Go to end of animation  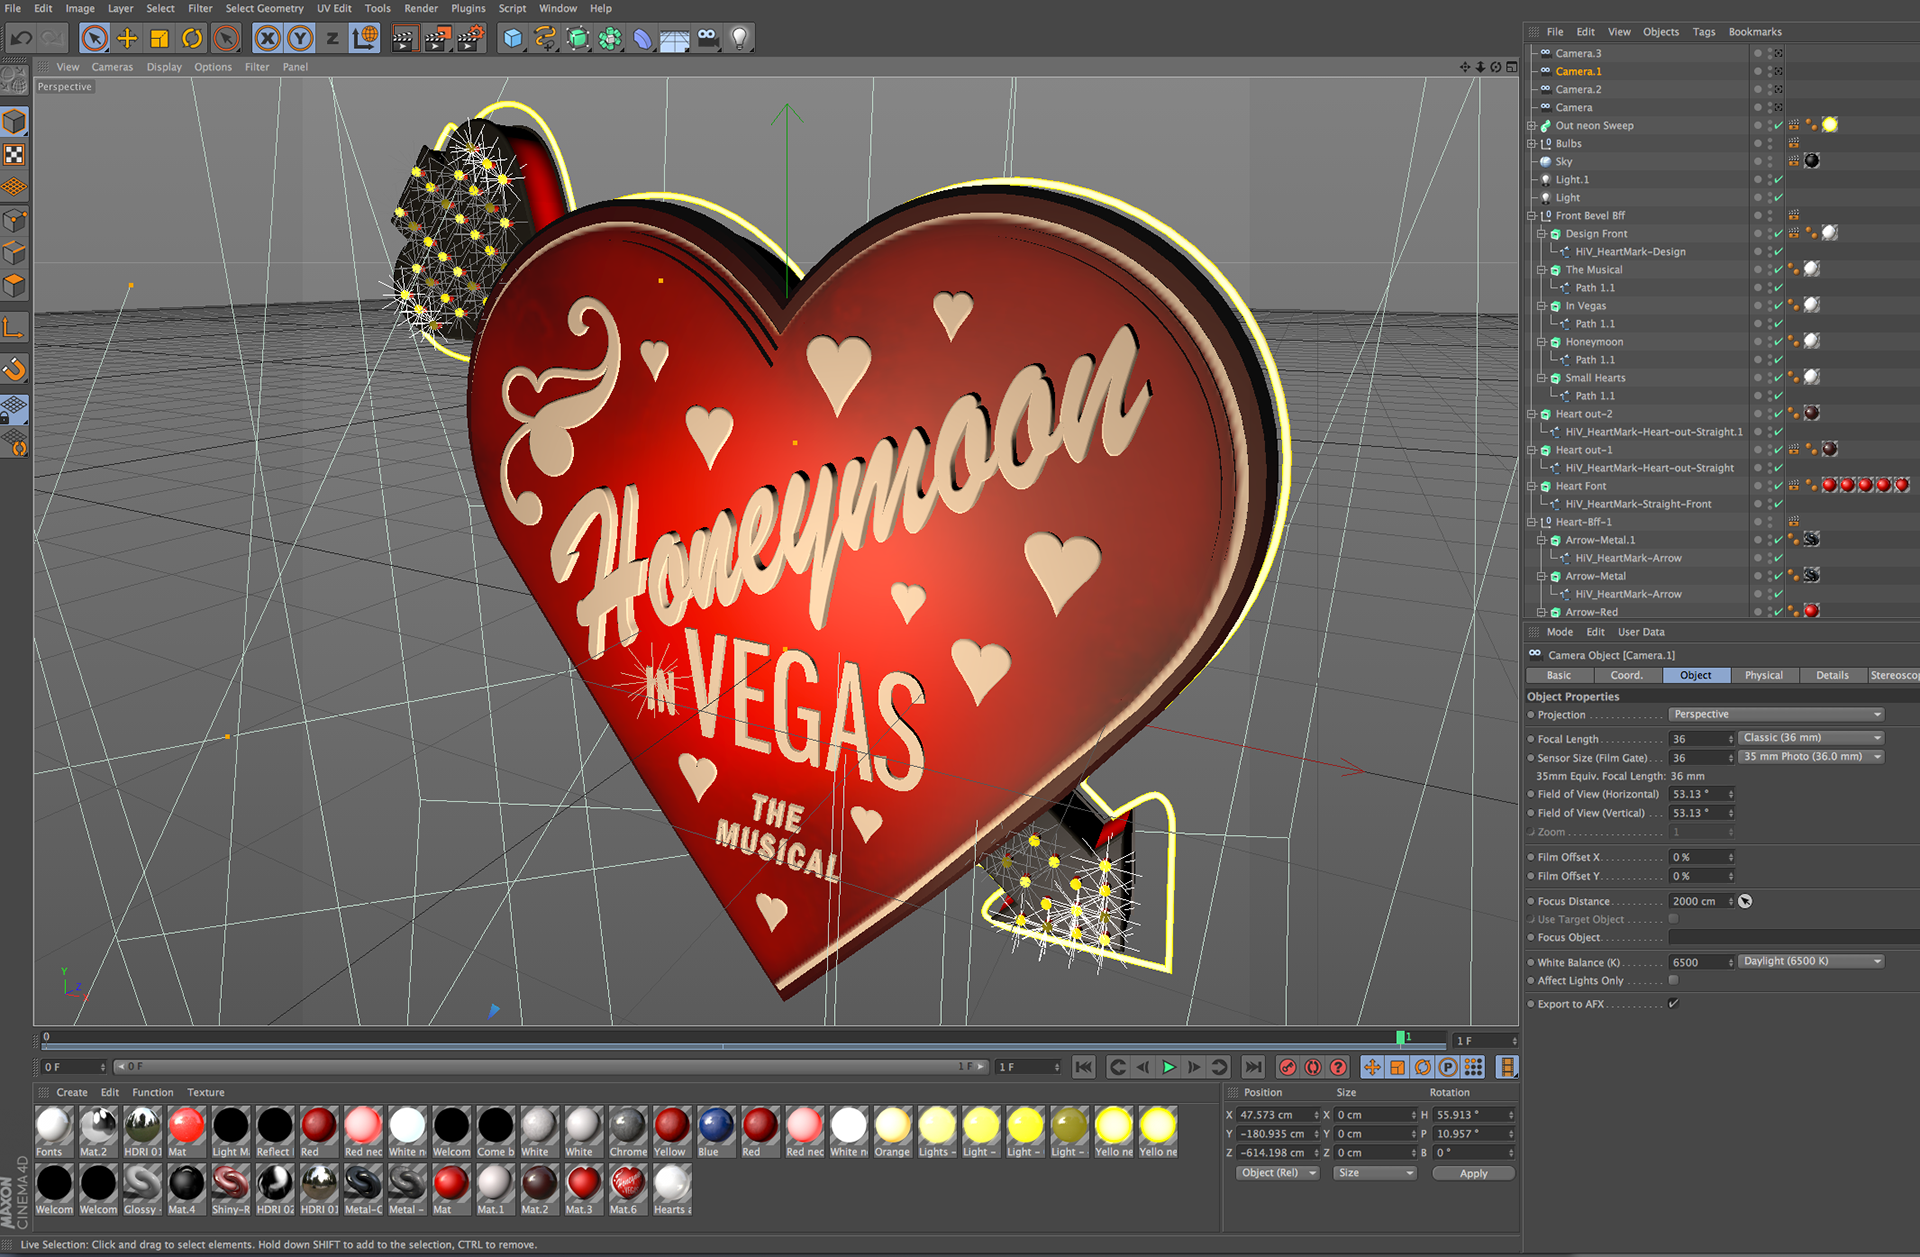[1253, 1067]
